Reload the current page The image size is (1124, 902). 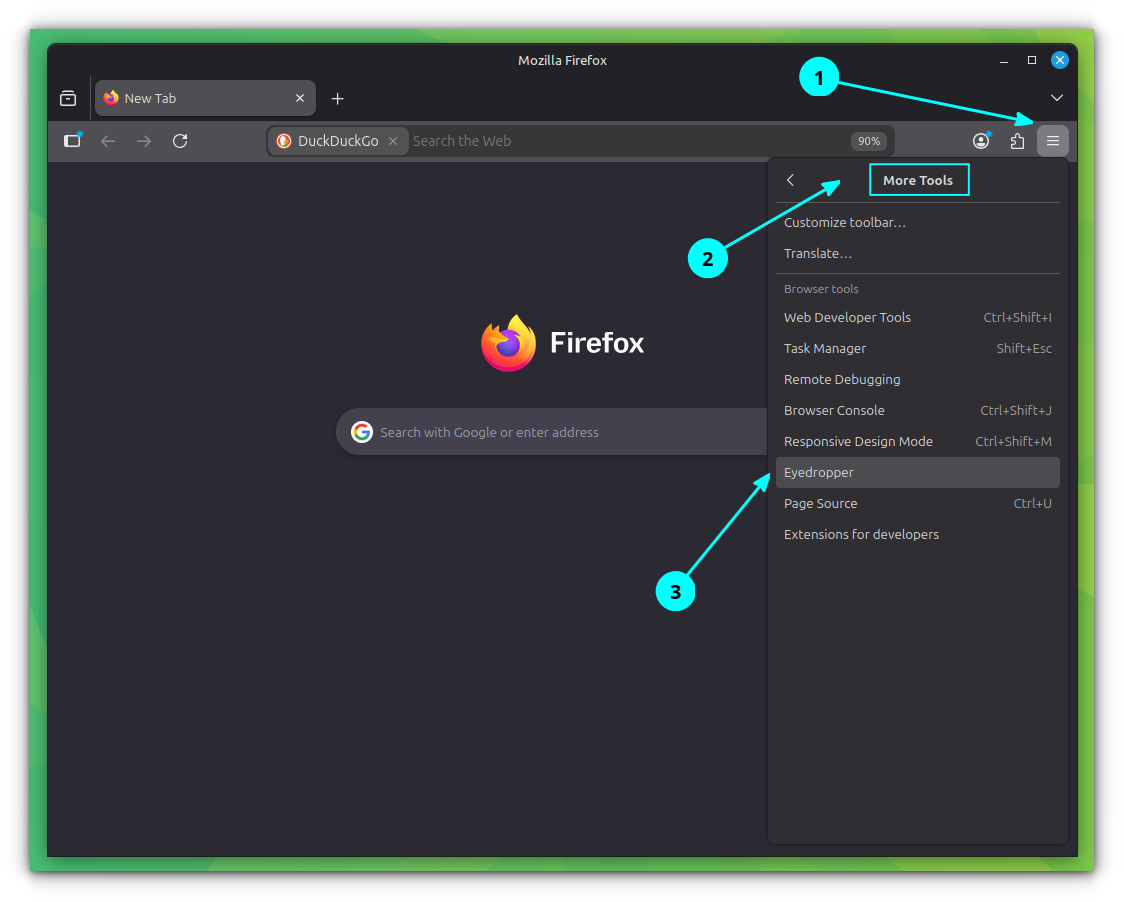point(180,141)
